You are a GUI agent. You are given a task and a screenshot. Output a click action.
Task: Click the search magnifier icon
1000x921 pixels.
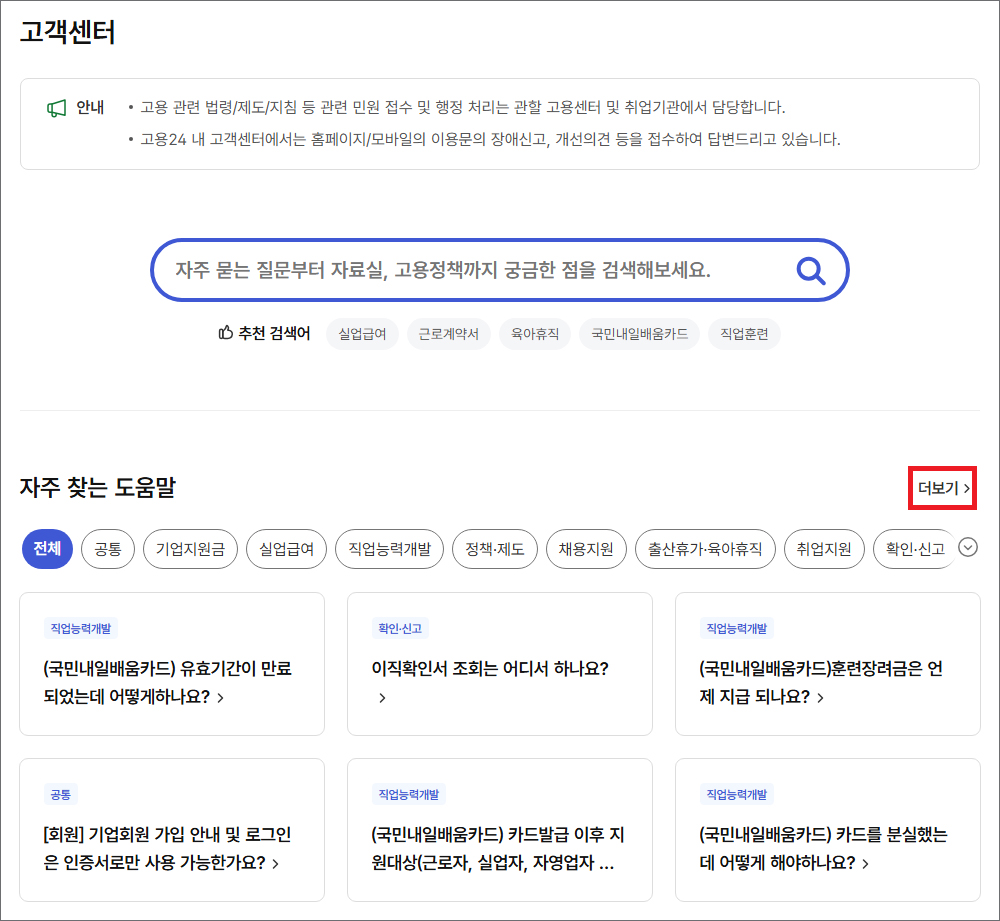pyautogui.click(x=810, y=269)
